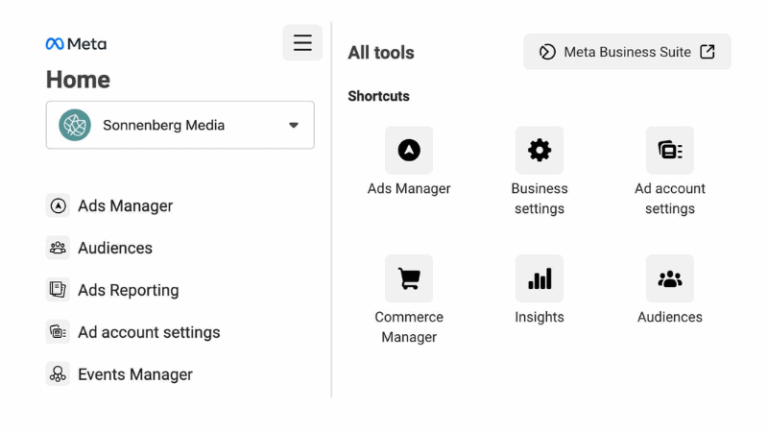Click the Sonnenberg Media avatar icon
Image resolution: width=768 pixels, height=432 pixels.
click(74, 125)
